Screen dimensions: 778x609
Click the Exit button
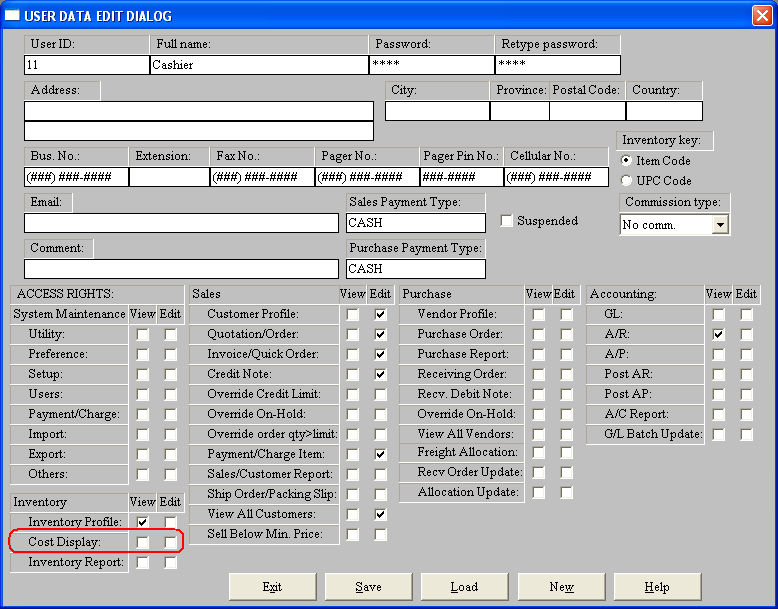(272, 587)
